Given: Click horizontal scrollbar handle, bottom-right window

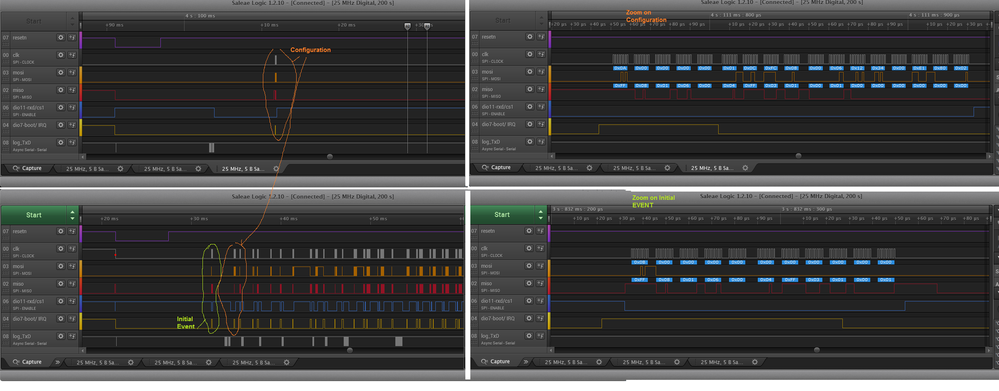Looking at the screenshot, I should click(817, 350).
